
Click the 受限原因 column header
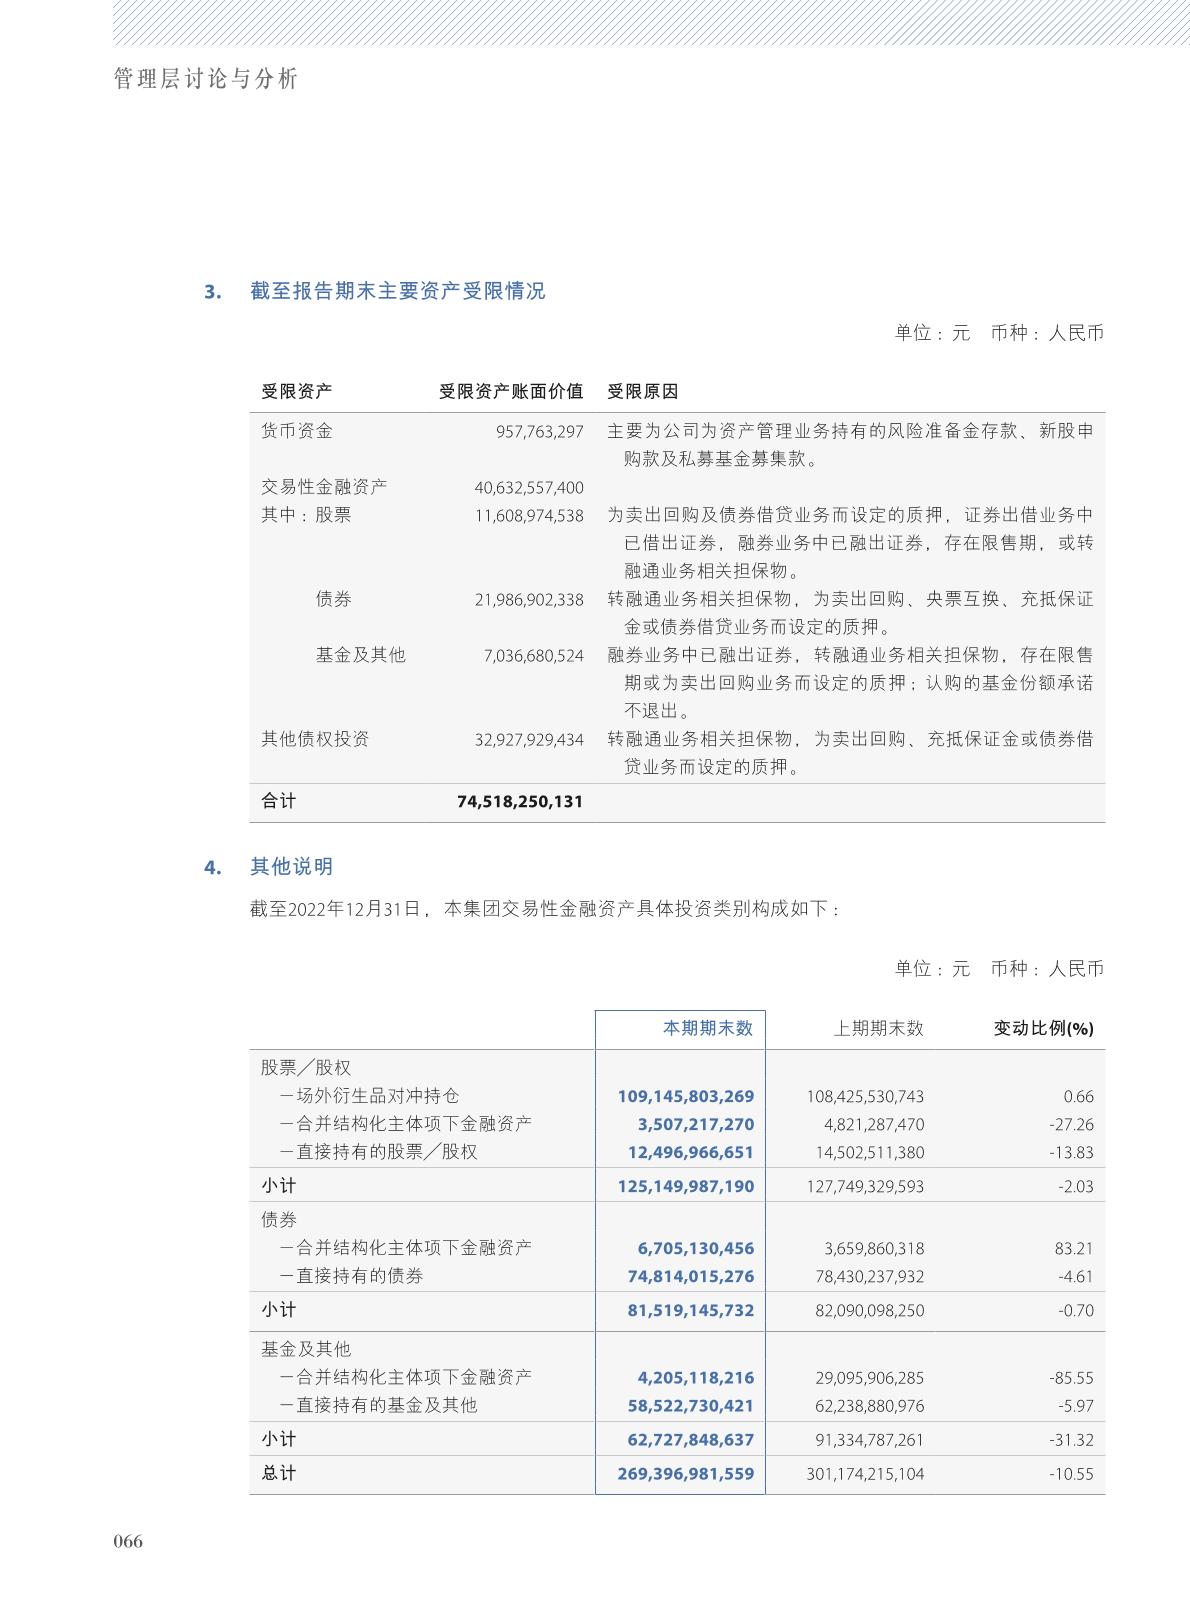pyautogui.click(x=642, y=391)
